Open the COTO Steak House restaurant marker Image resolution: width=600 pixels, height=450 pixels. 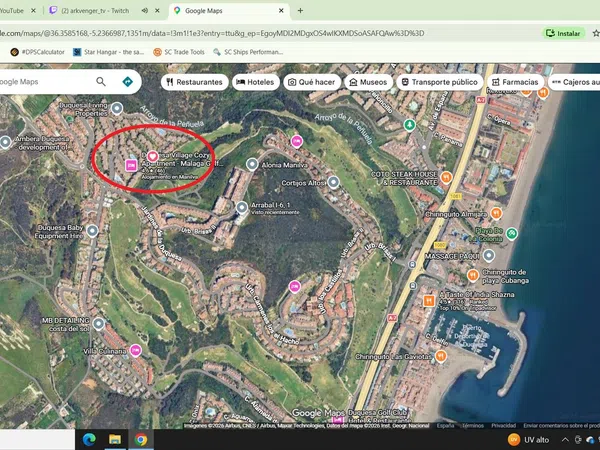click(446, 178)
